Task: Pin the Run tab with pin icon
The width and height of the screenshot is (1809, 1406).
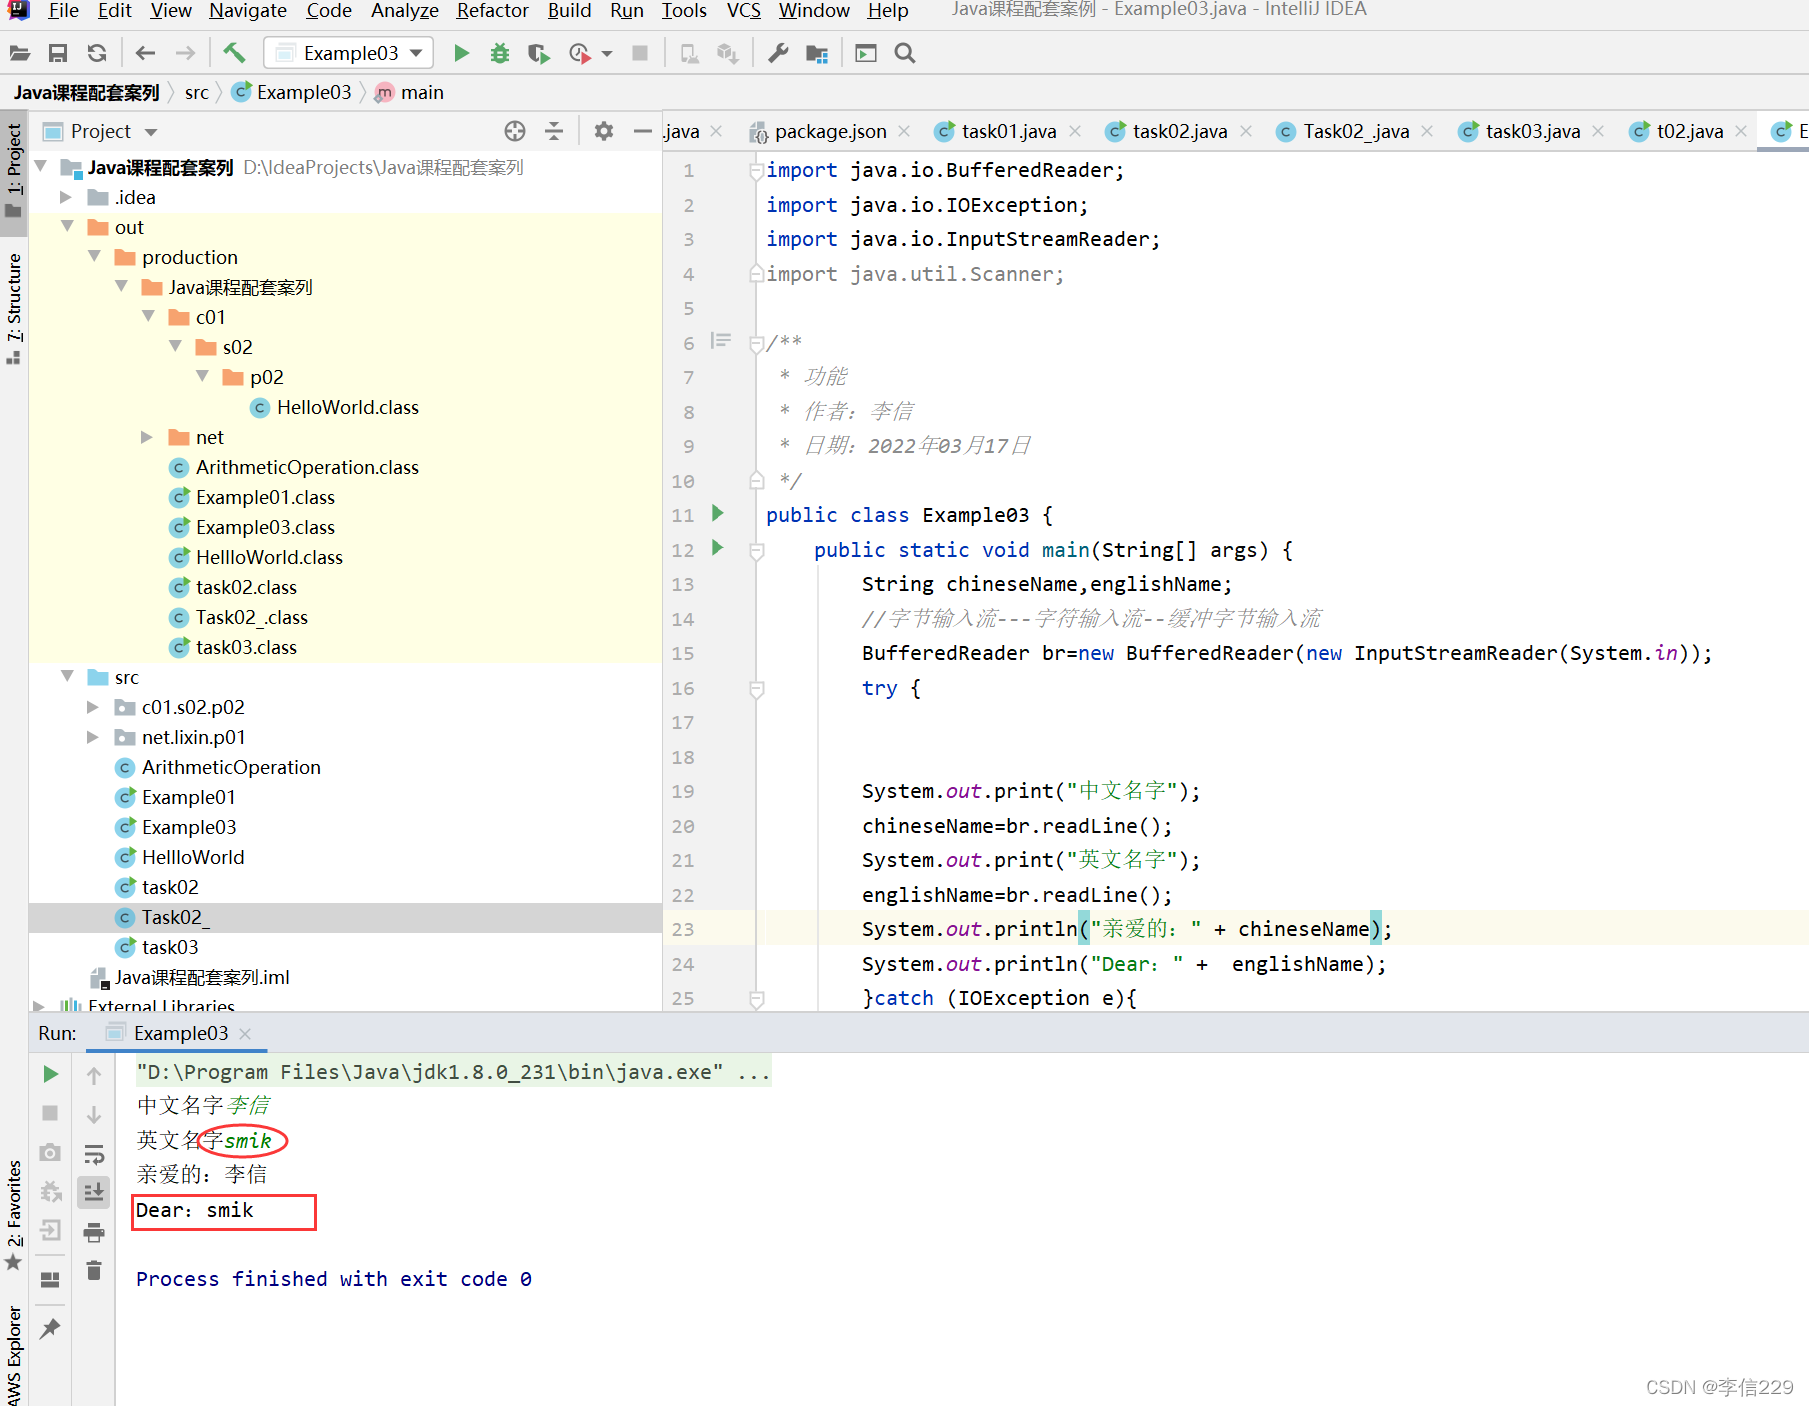Action: click(x=50, y=1328)
